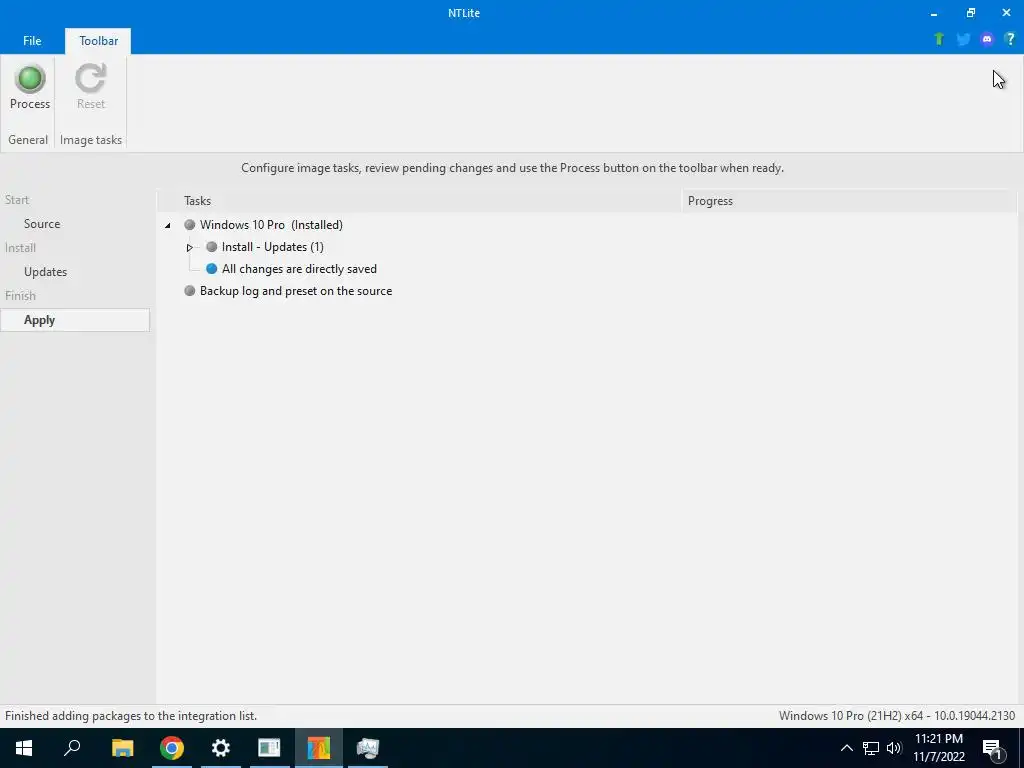The height and width of the screenshot is (768, 1024).
Task: Open the Windows Start menu
Action: [x=24, y=748]
